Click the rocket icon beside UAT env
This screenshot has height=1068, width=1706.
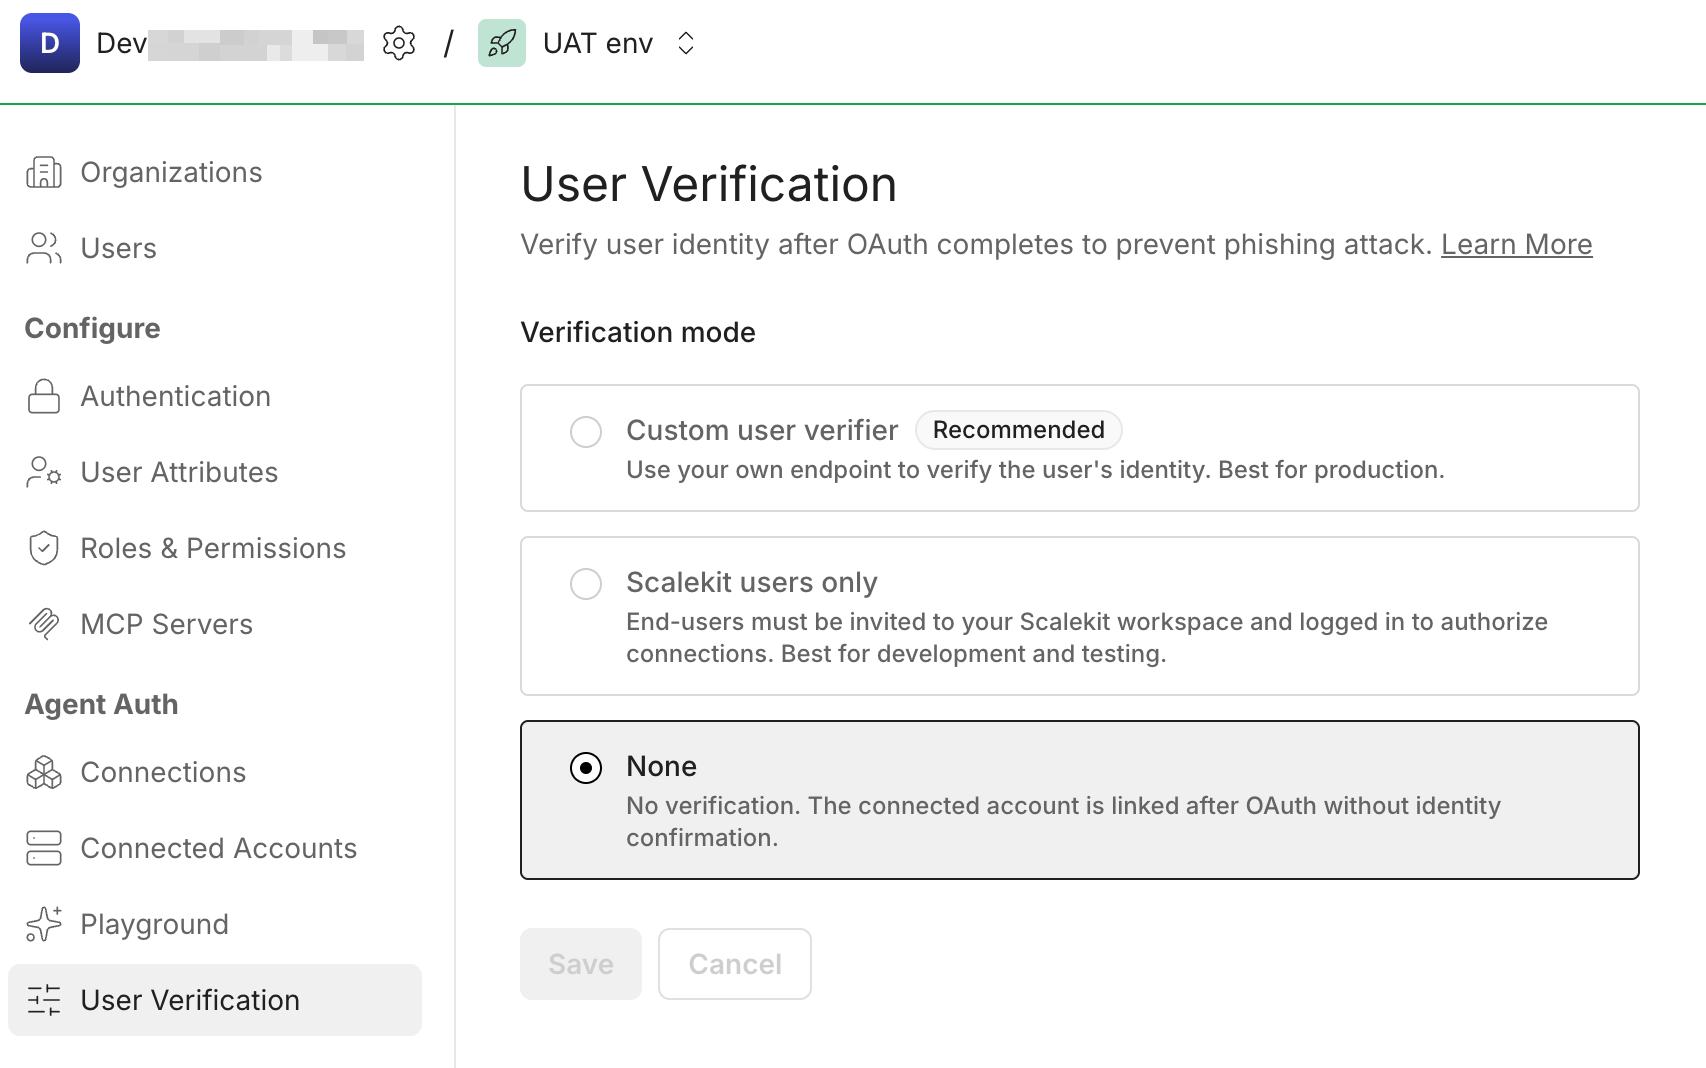[x=501, y=43]
